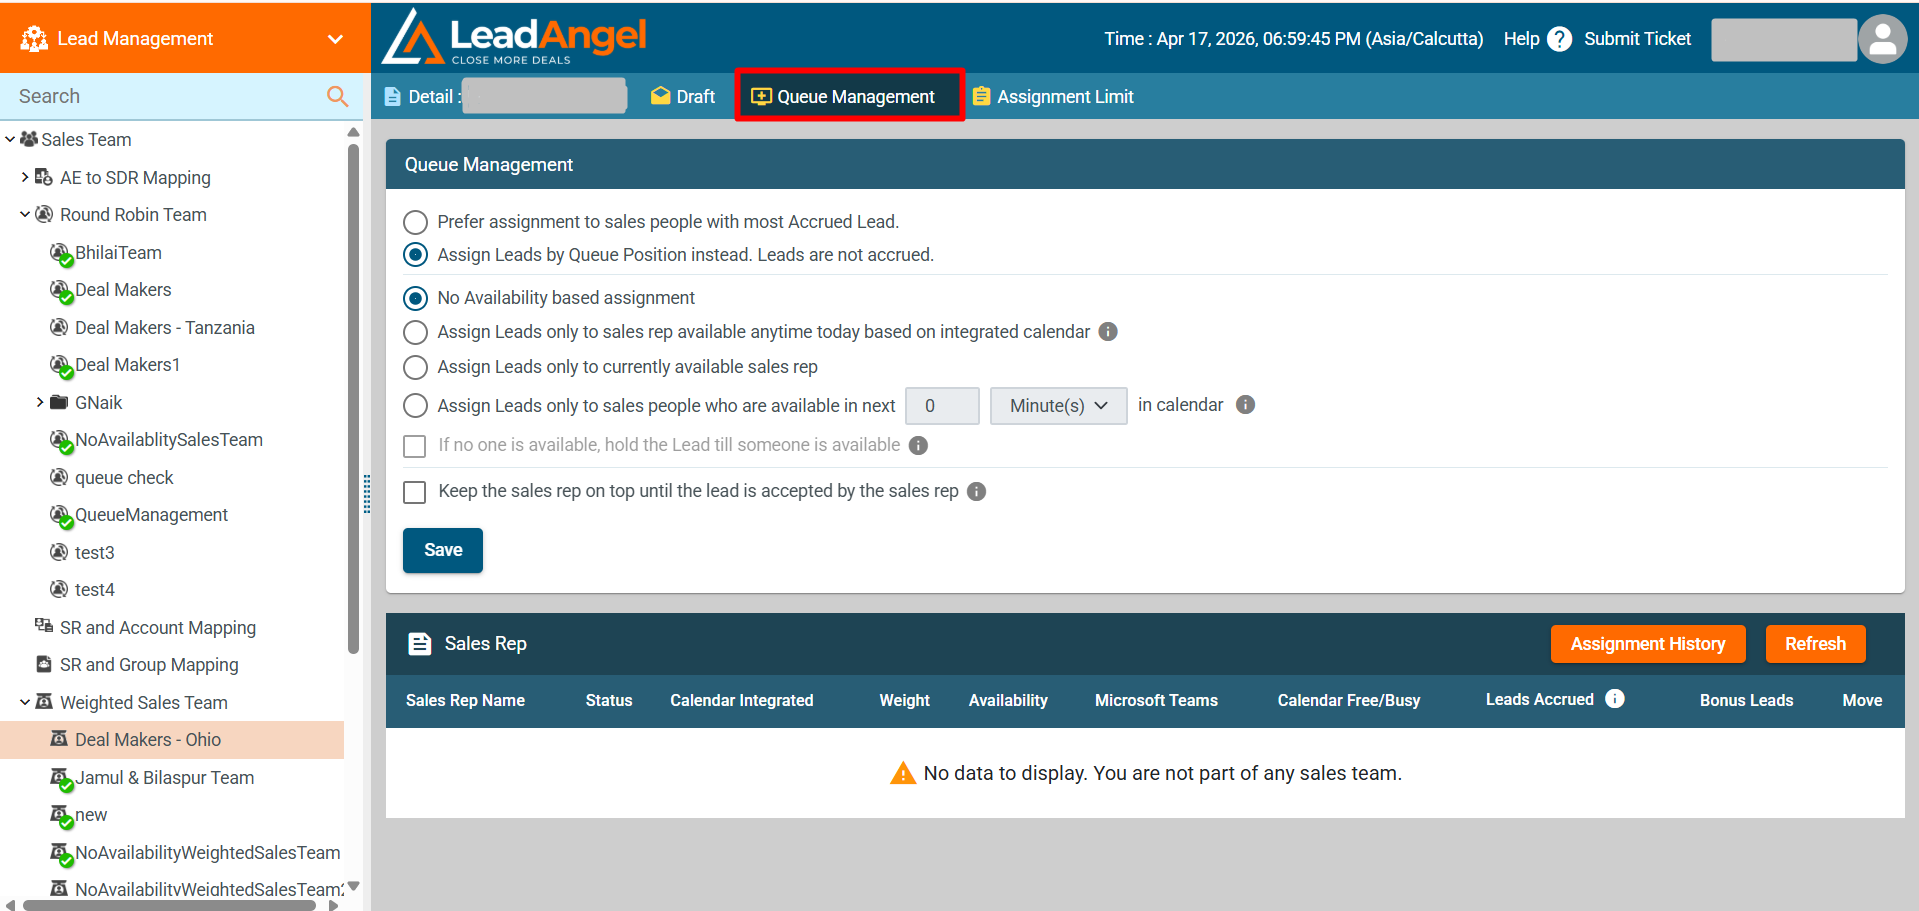Click the Round Robin Team icon

(44, 214)
